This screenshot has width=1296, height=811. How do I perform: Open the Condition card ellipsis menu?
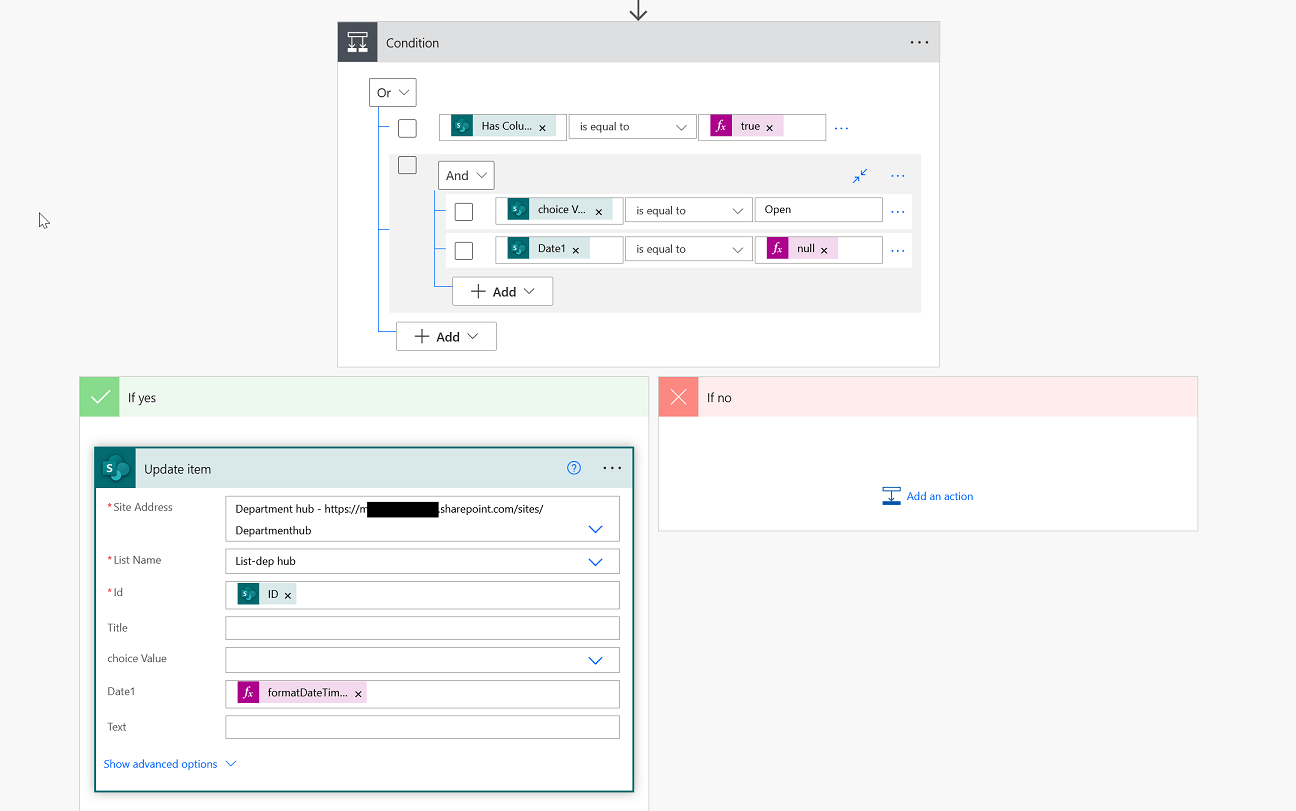pos(919,42)
